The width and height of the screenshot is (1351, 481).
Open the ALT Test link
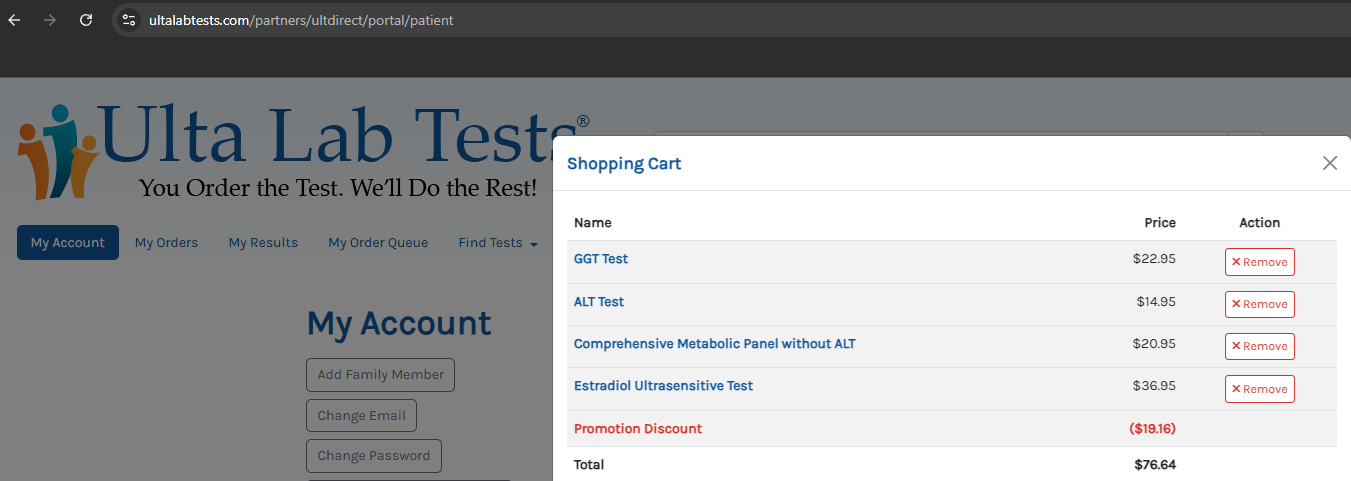598,302
